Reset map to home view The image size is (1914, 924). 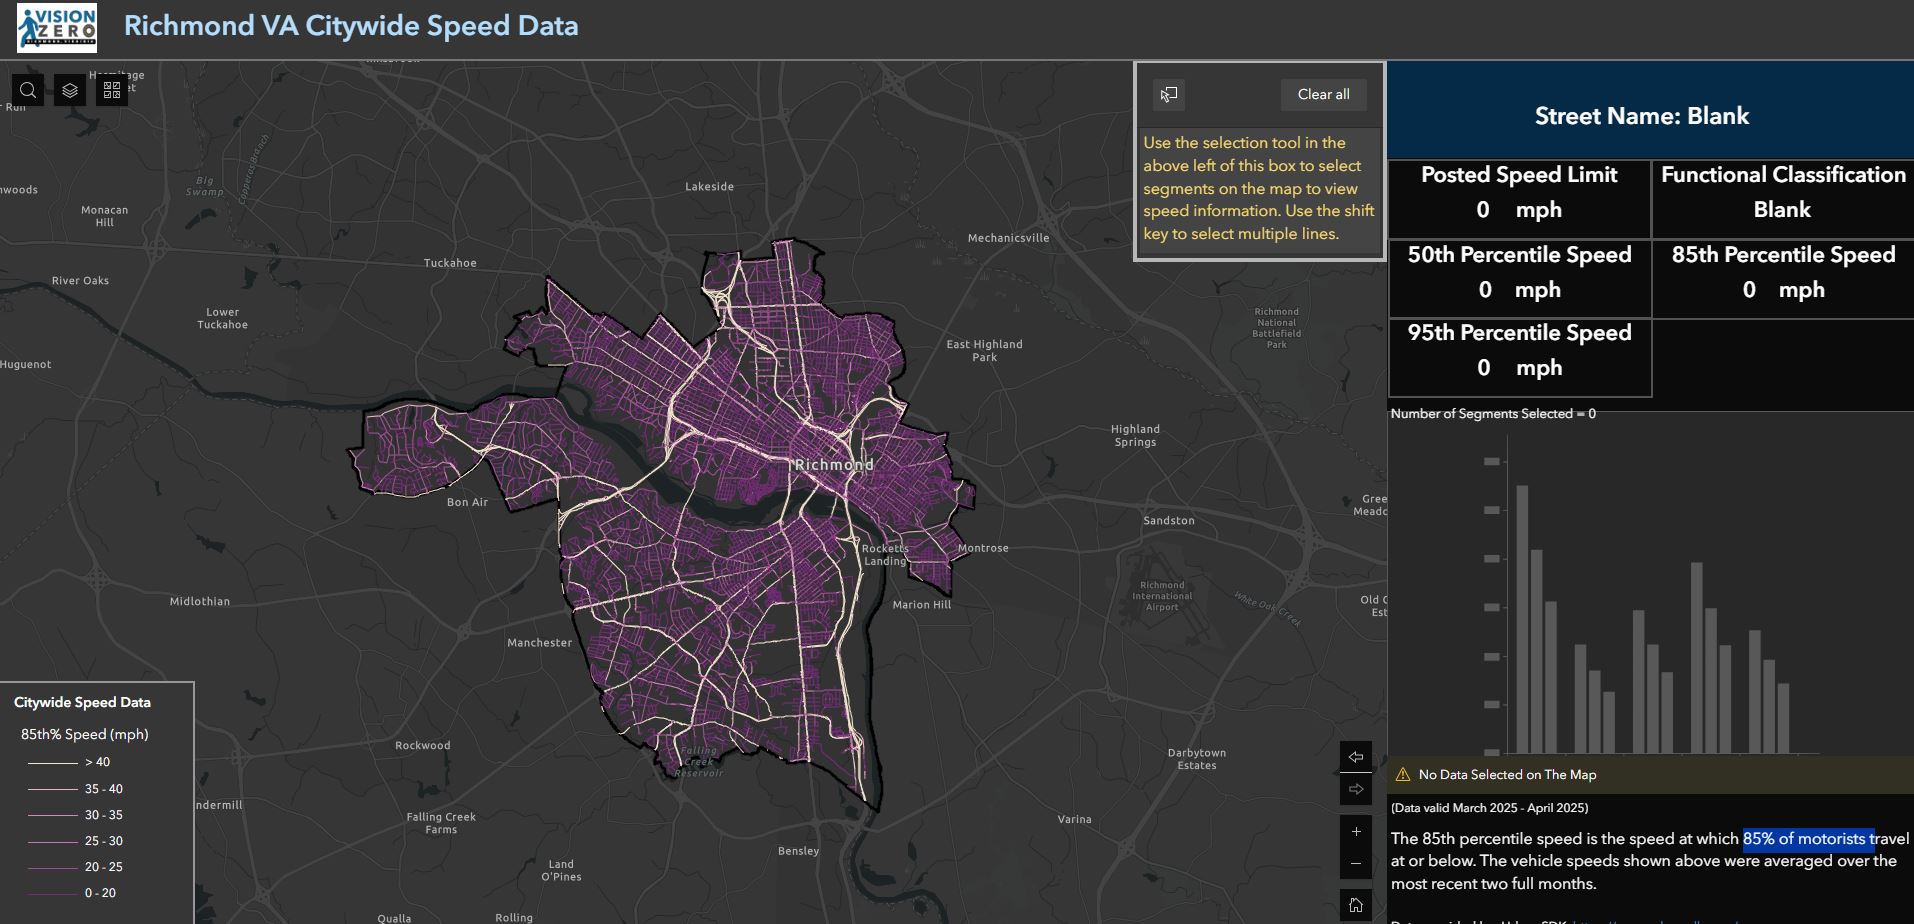[1356, 905]
